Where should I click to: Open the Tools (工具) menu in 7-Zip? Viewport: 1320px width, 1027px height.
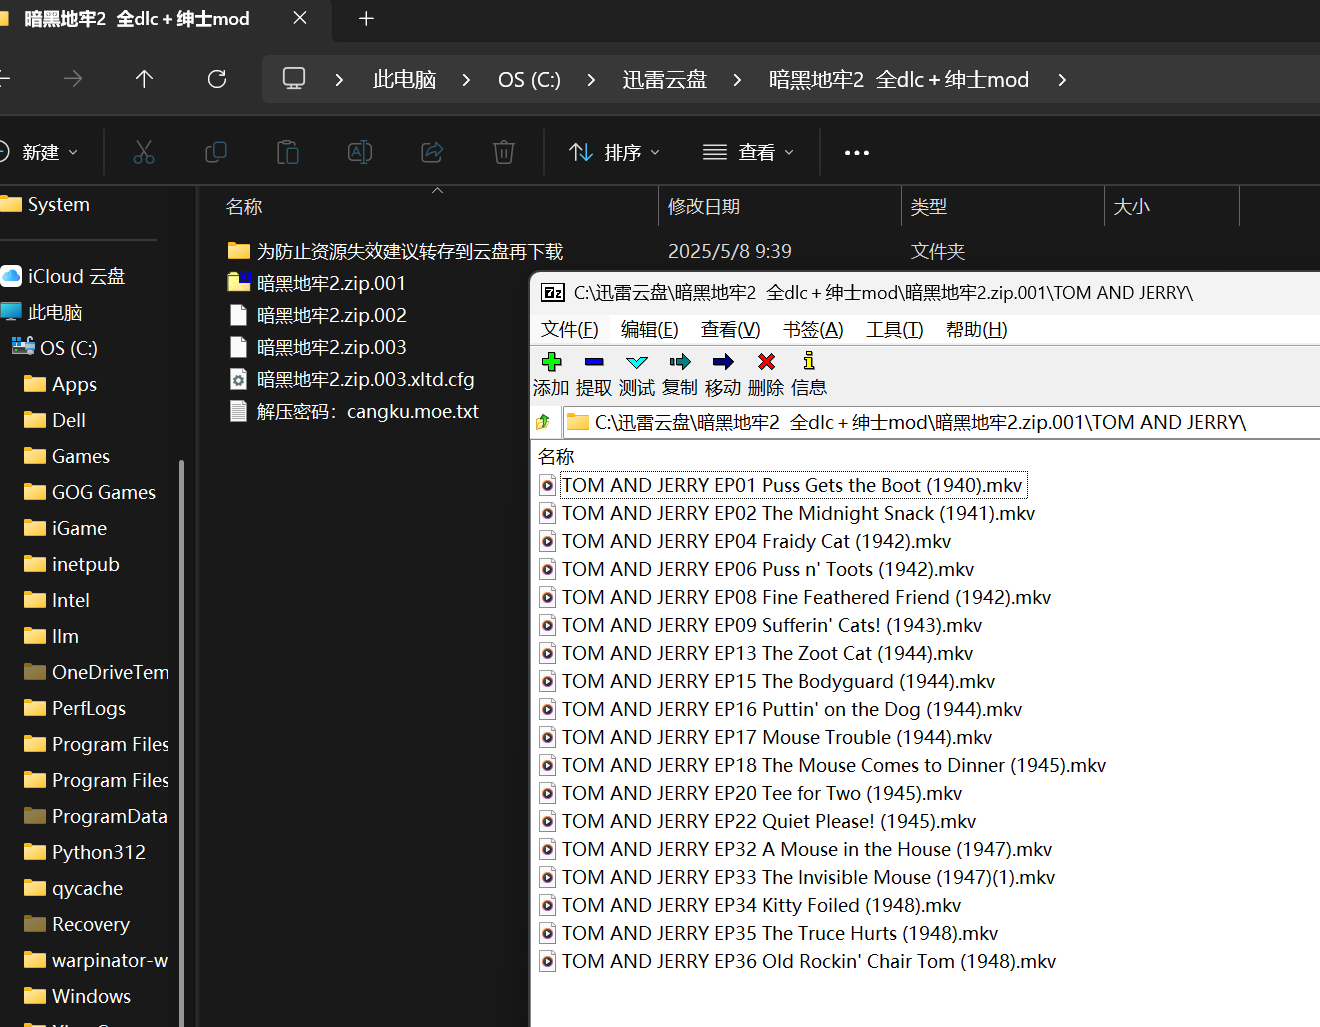pyautogui.click(x=894, y=329)
